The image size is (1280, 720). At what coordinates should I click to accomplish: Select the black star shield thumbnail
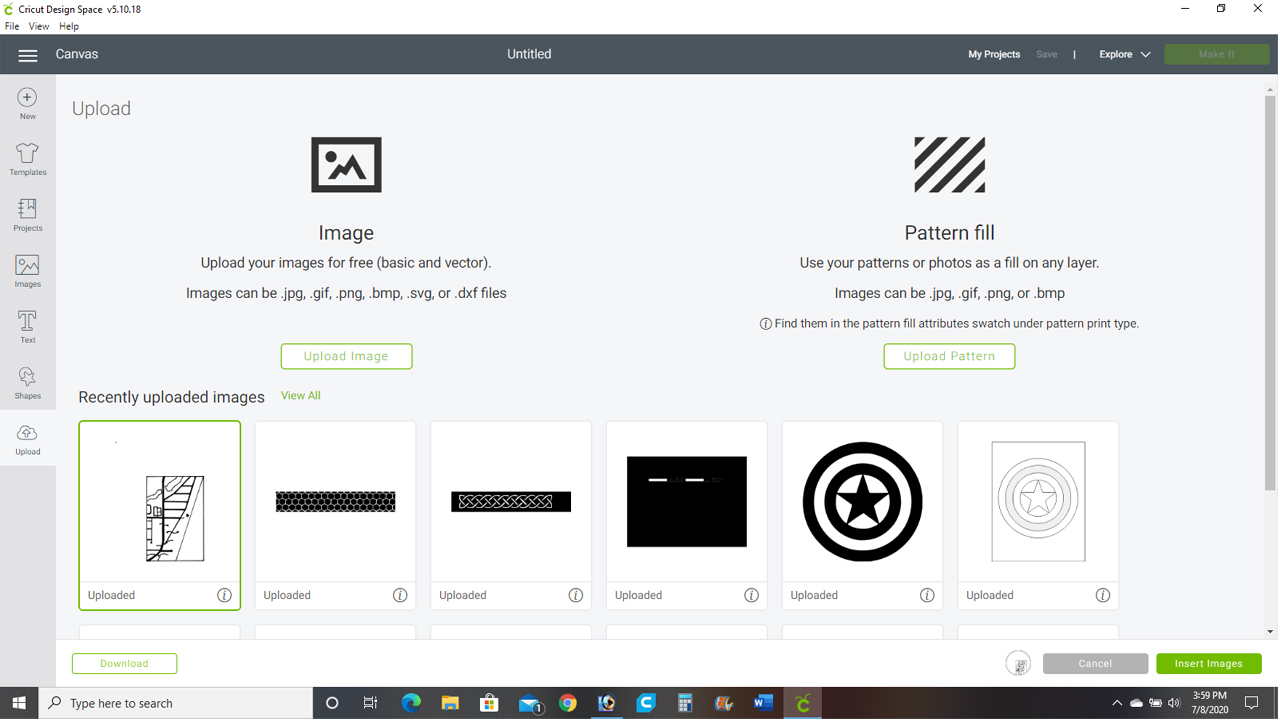(863, 502)
